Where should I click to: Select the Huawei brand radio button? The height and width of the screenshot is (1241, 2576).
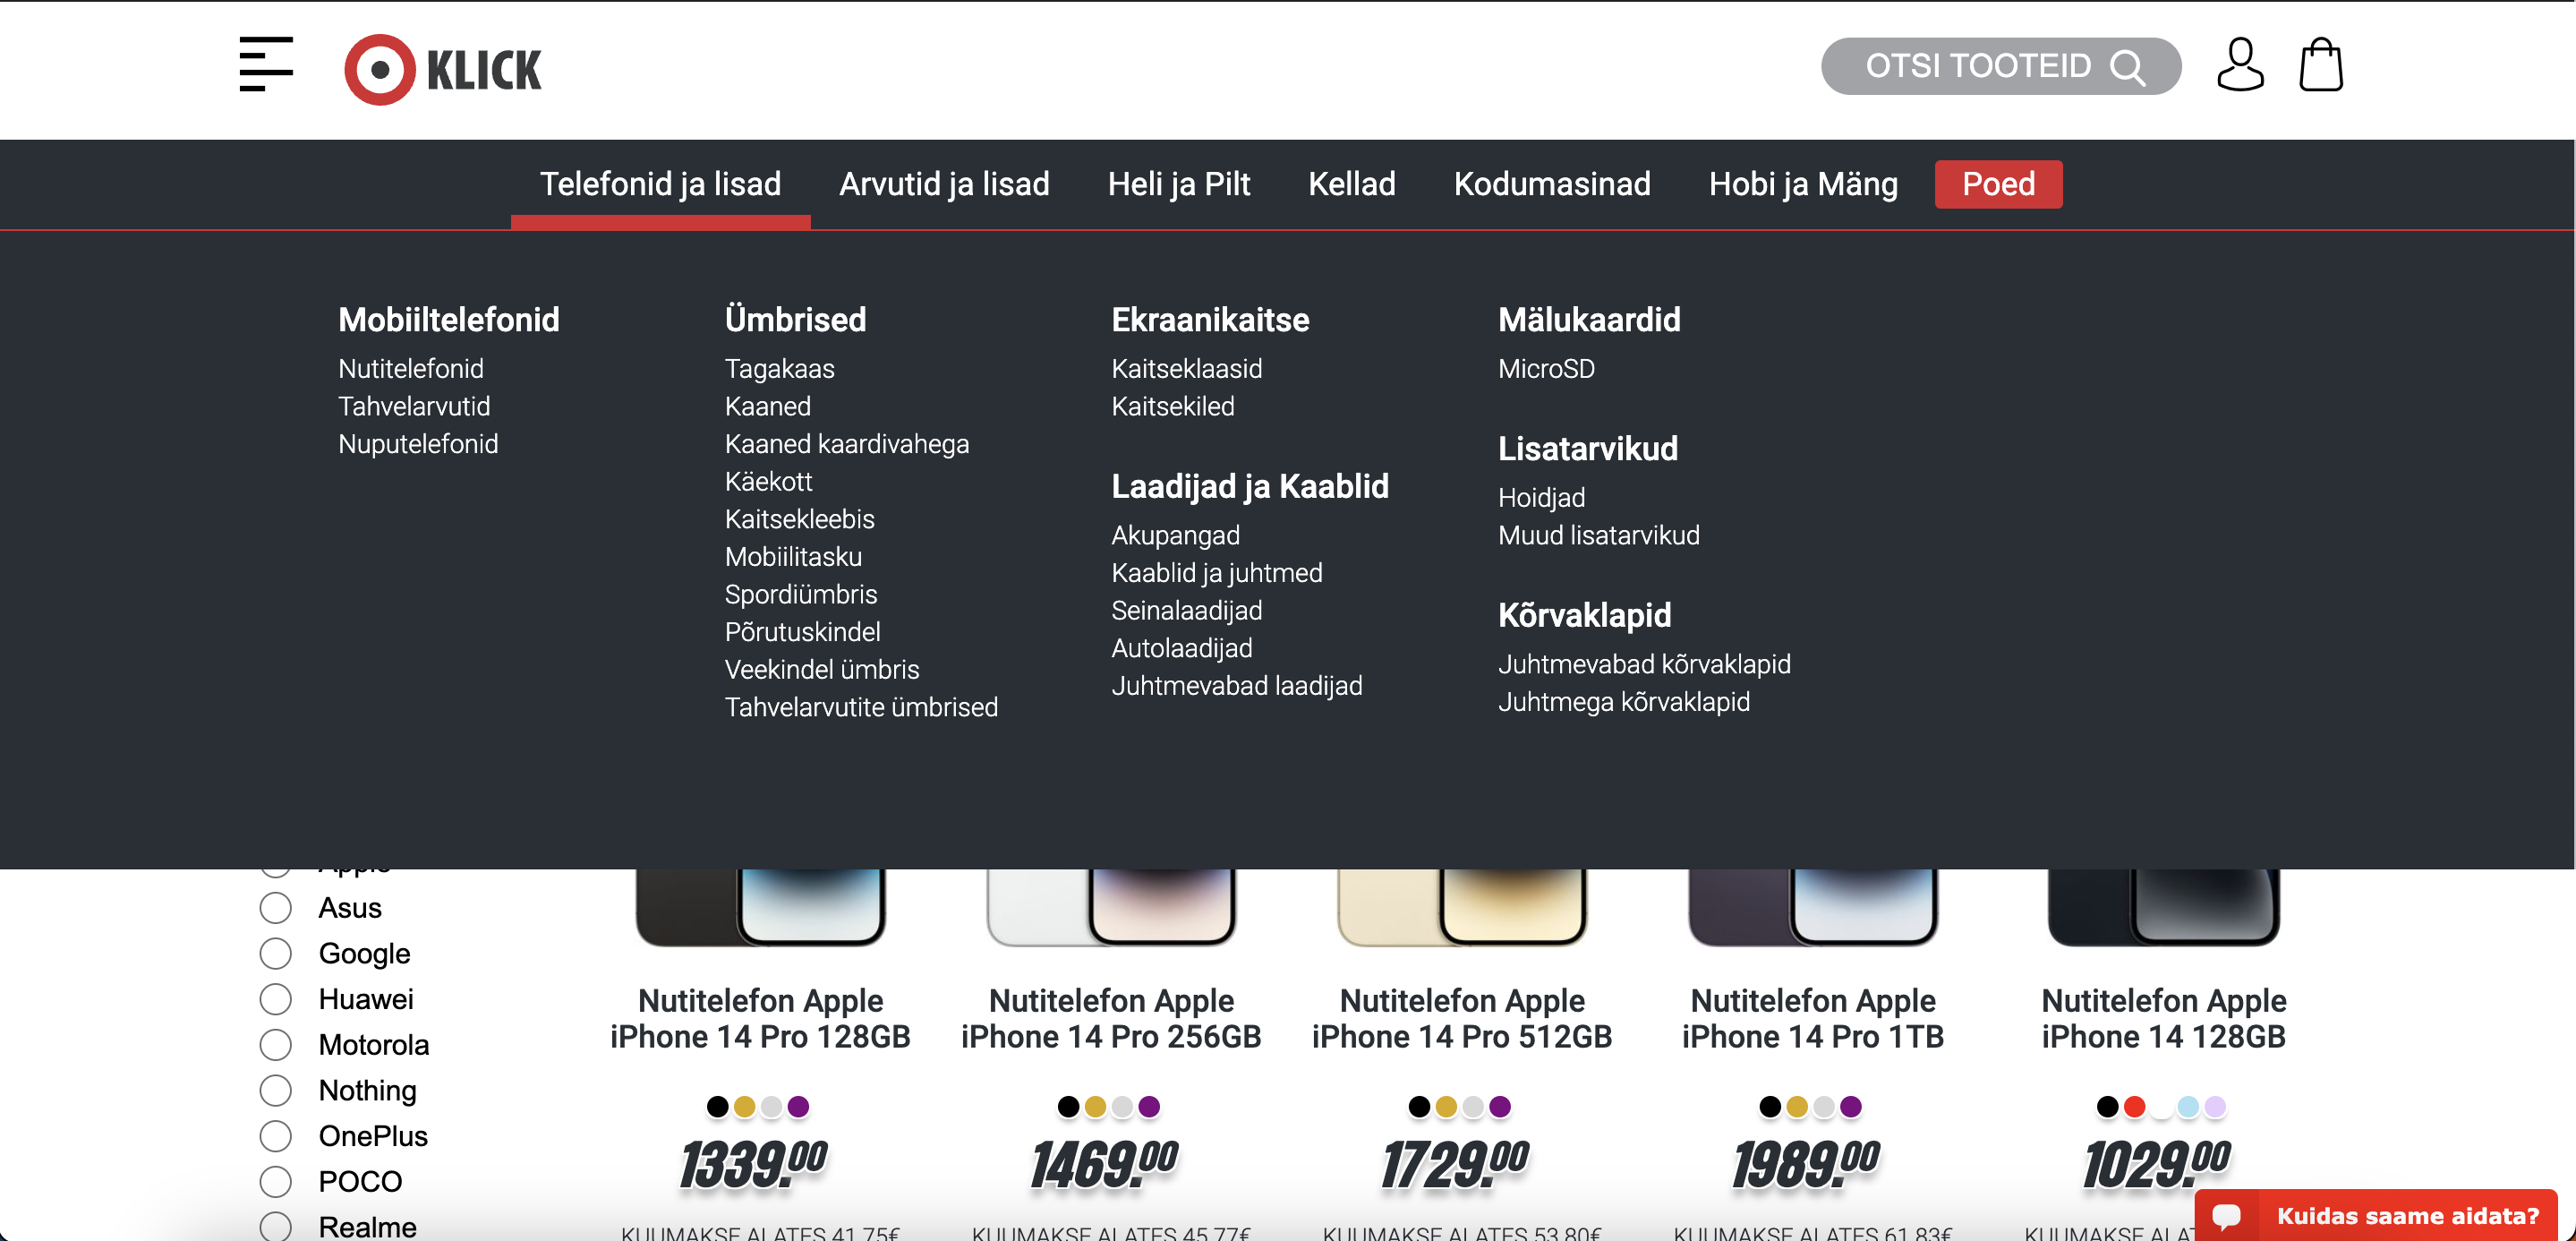(274, 998)
